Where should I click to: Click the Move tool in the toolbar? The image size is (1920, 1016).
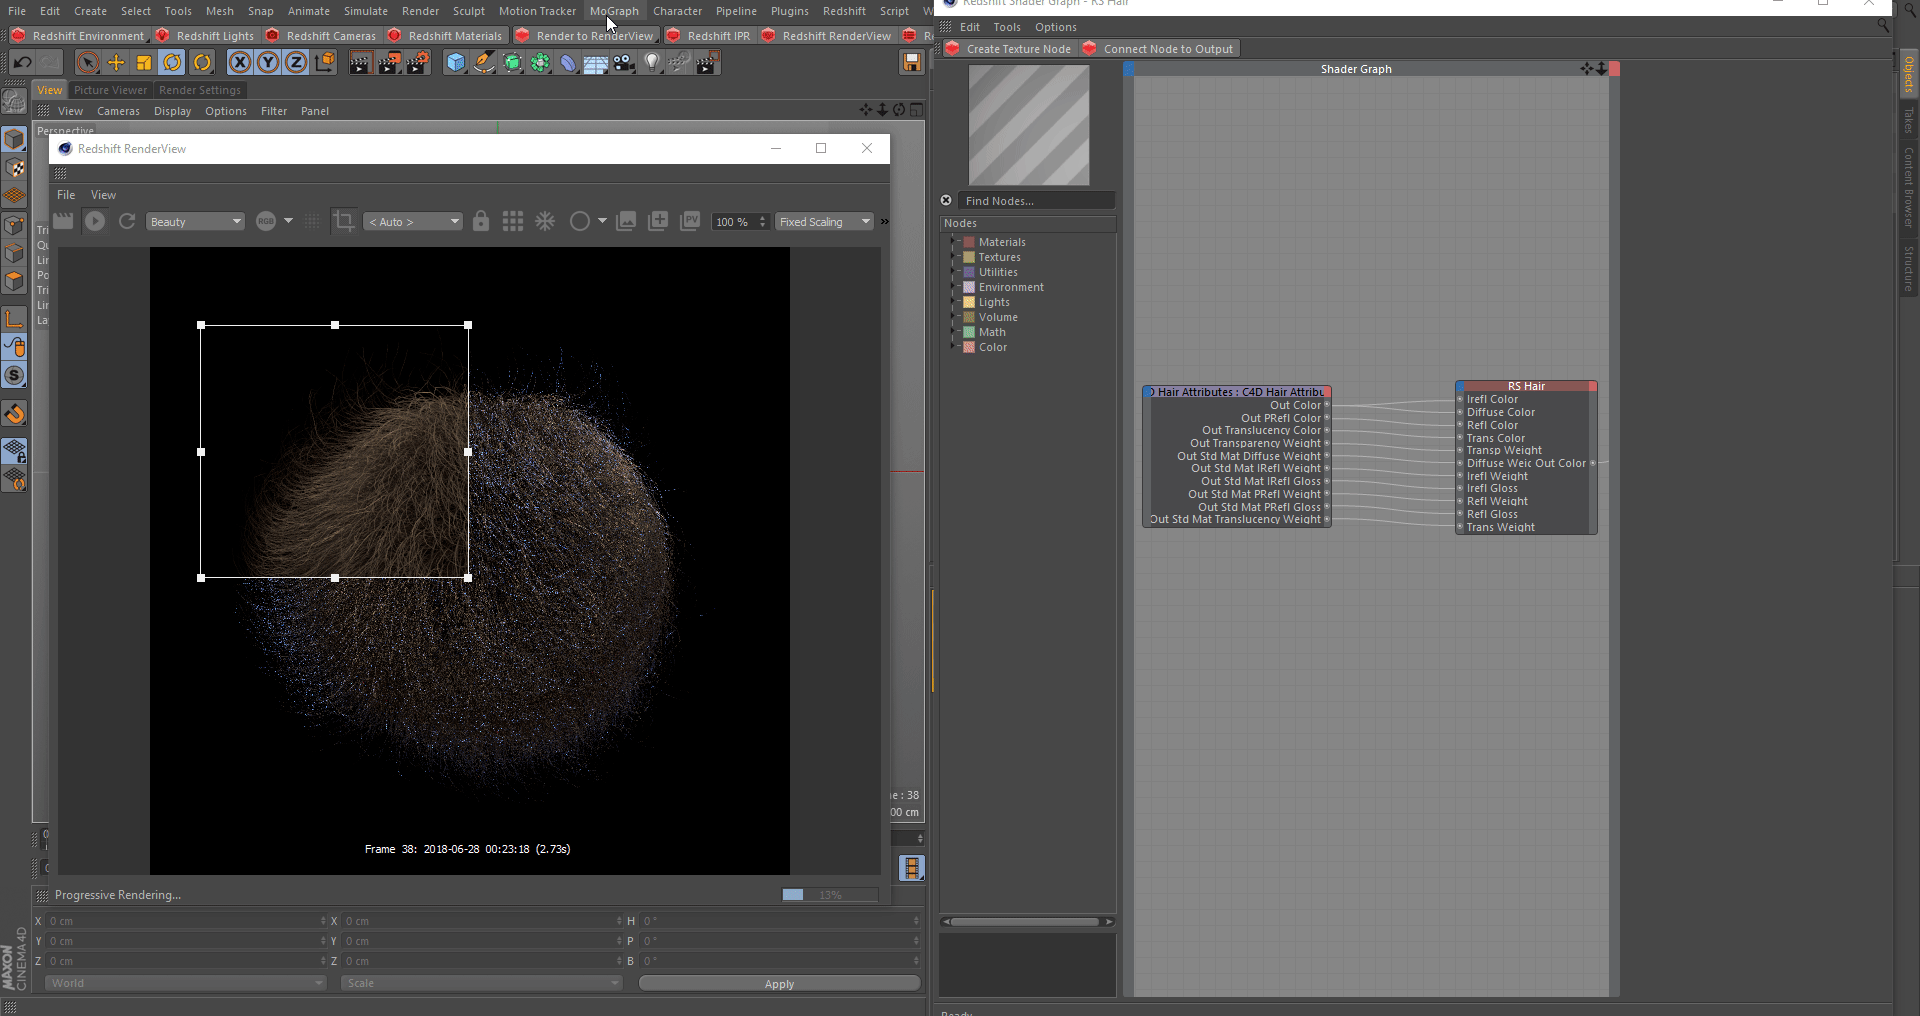116,63
